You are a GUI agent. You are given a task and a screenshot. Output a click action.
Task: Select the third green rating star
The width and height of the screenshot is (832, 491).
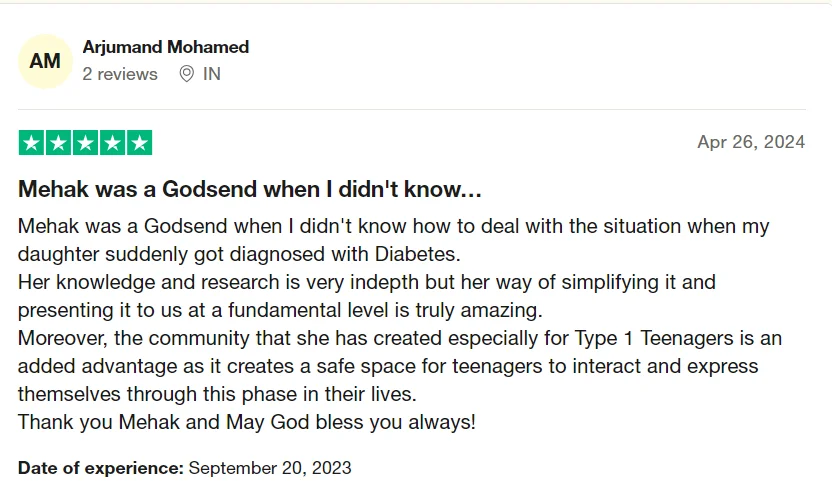(x=85, y=143)
